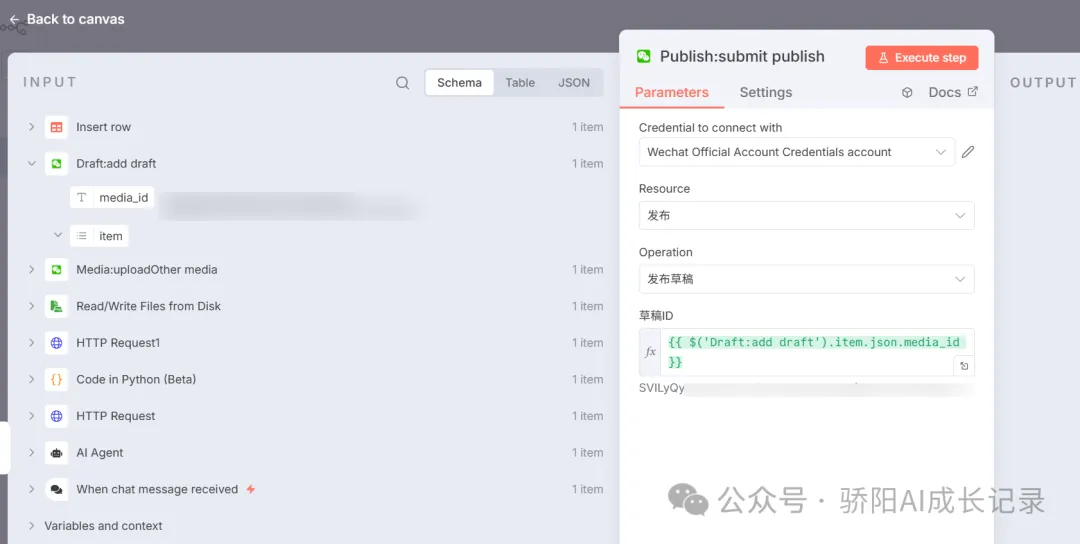Viewport: 1080px width, 544px height.
Task: Click the AI Agent robot icon
Action: 56,452
